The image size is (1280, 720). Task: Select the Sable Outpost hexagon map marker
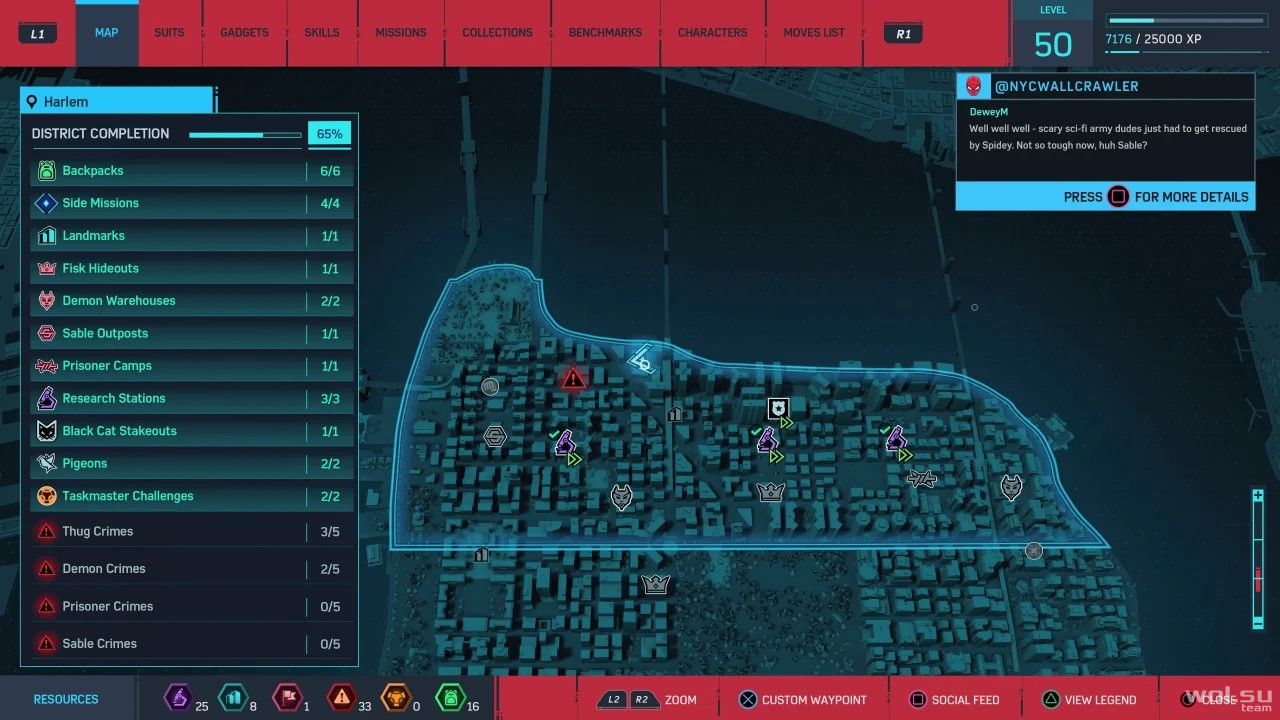[495, 436]
